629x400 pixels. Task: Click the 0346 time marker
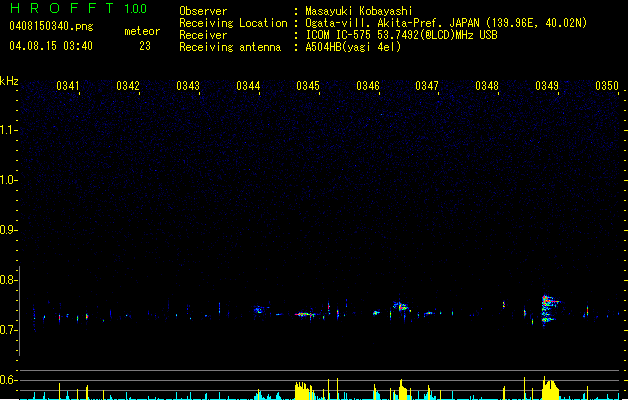coord(368,86)
